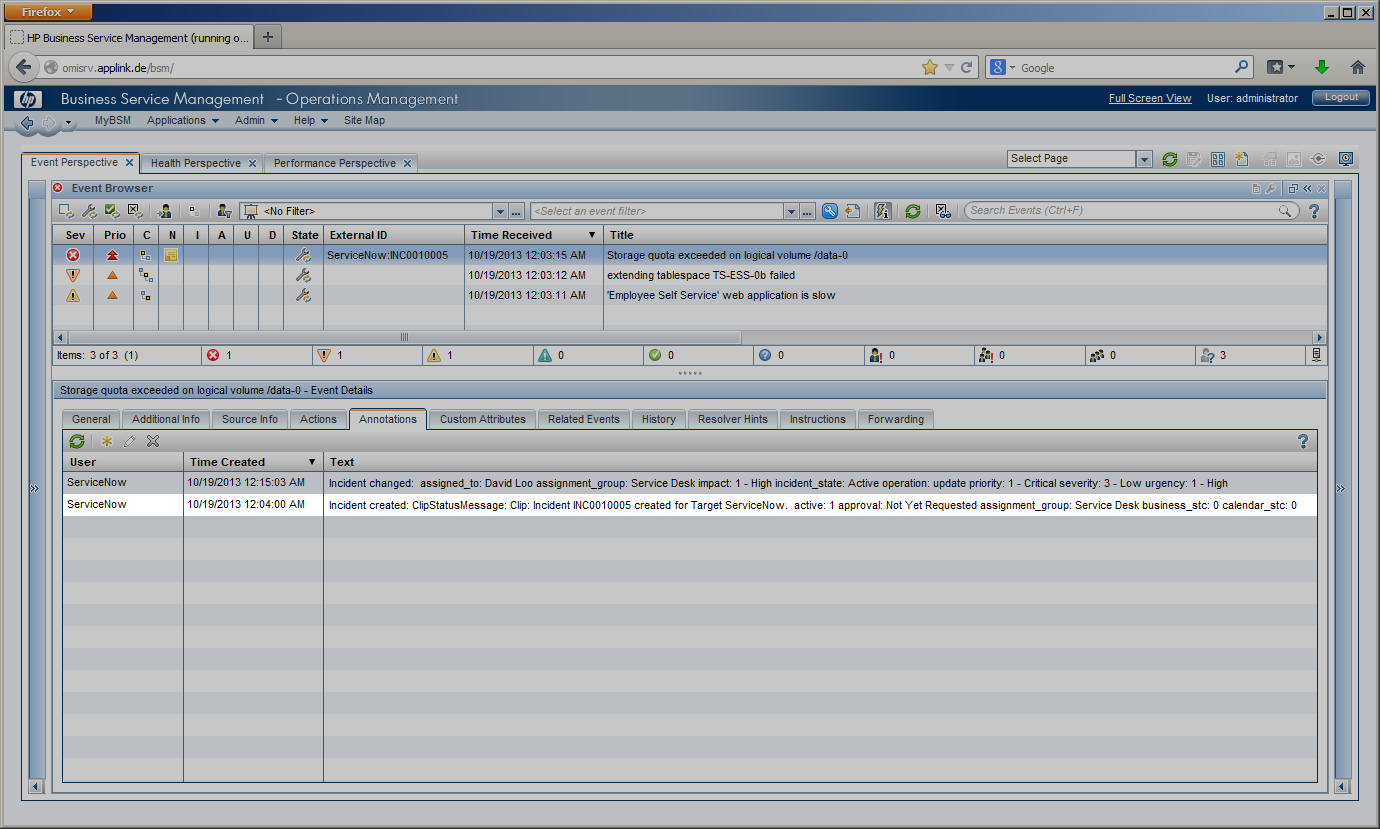Click the relate events squares icon in toolbar
Image resolution: width=1380 pixels, height=829 pixels.
pyautogui.click(x=194, y=211)
